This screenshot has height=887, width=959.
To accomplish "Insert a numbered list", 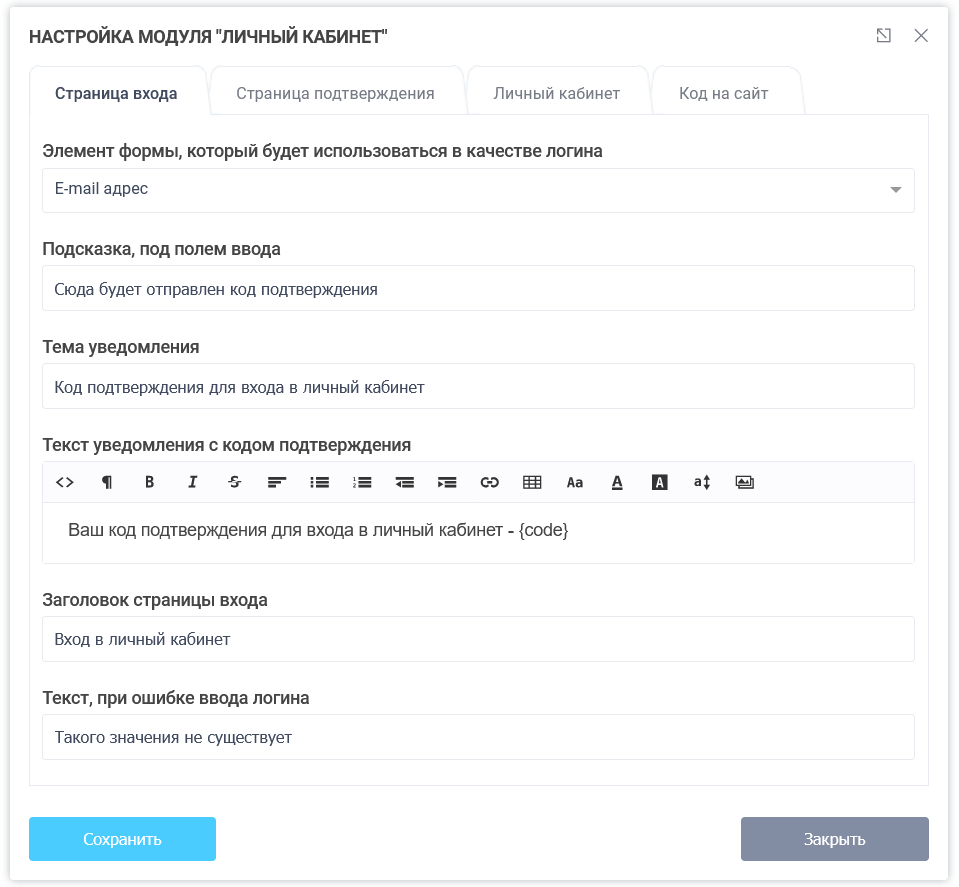I will [x=362, y=482].
